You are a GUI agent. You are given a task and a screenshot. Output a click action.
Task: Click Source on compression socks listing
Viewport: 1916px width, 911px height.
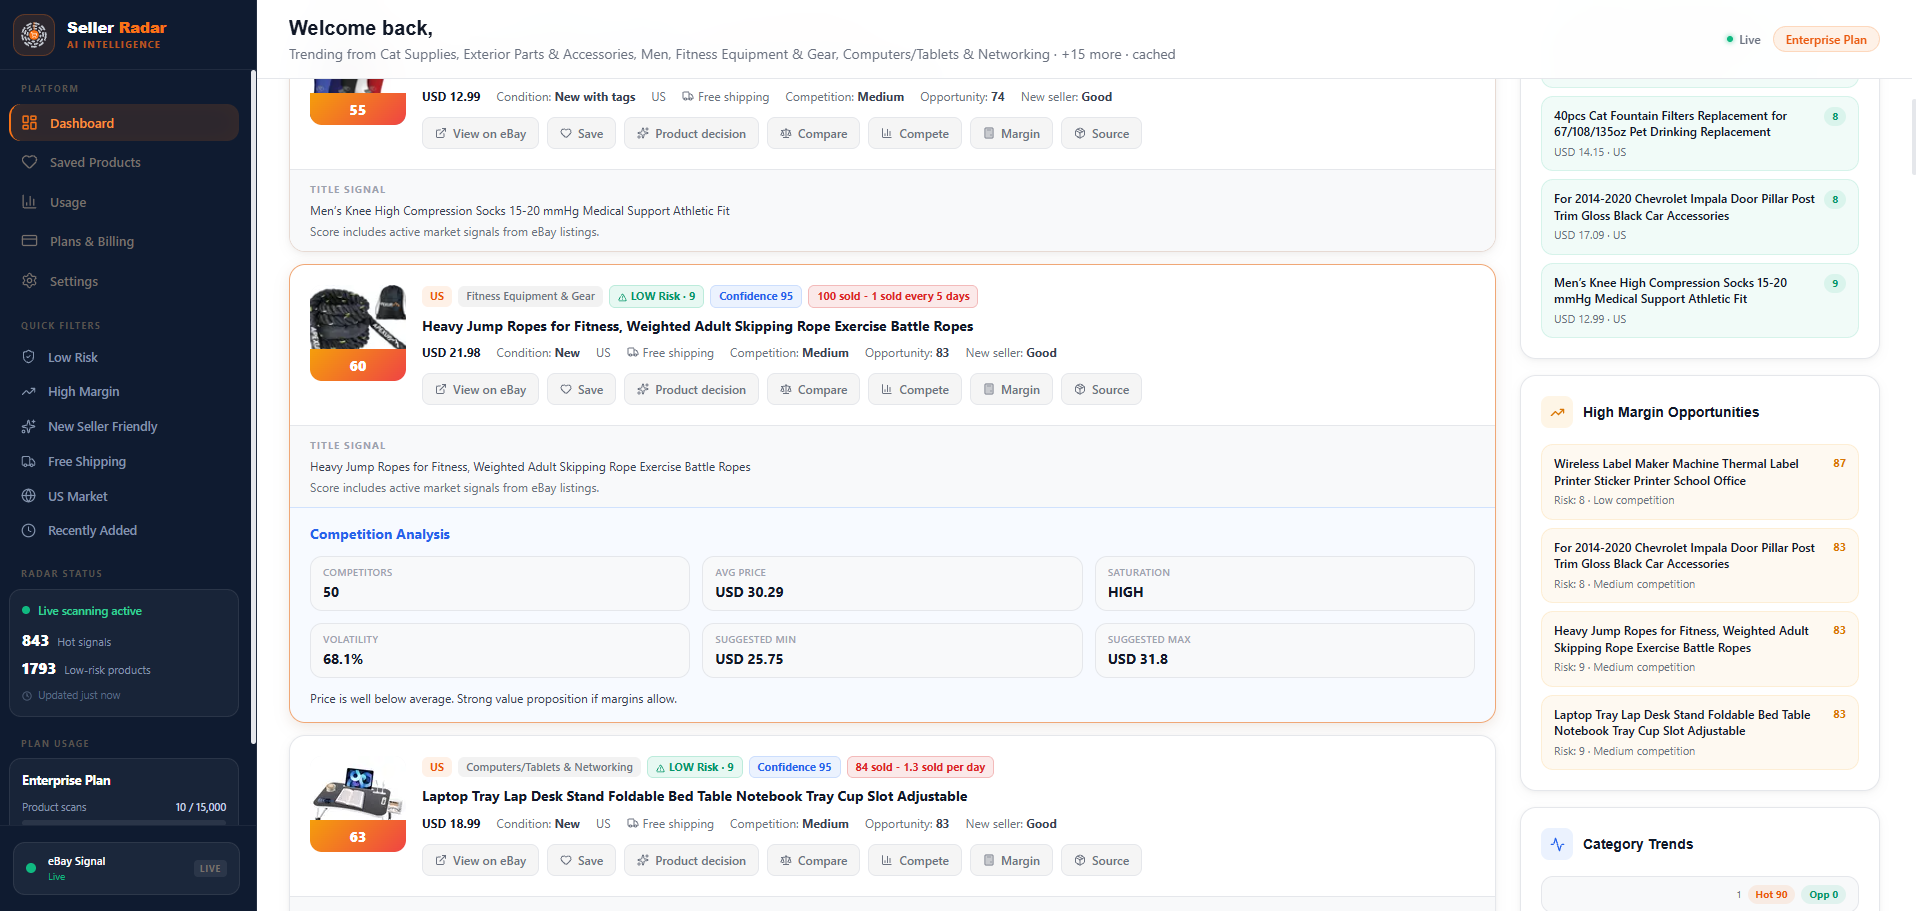[1101, 134]
